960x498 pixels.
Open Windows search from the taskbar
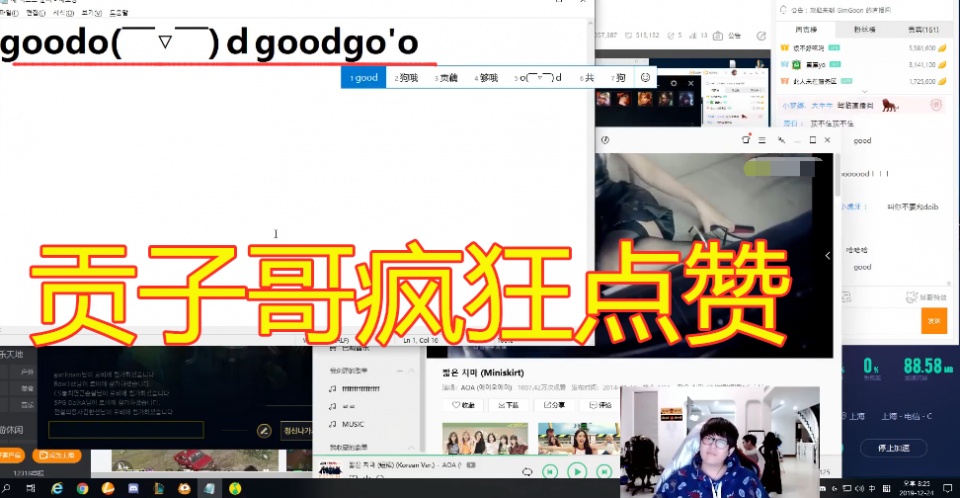point(7,488)
